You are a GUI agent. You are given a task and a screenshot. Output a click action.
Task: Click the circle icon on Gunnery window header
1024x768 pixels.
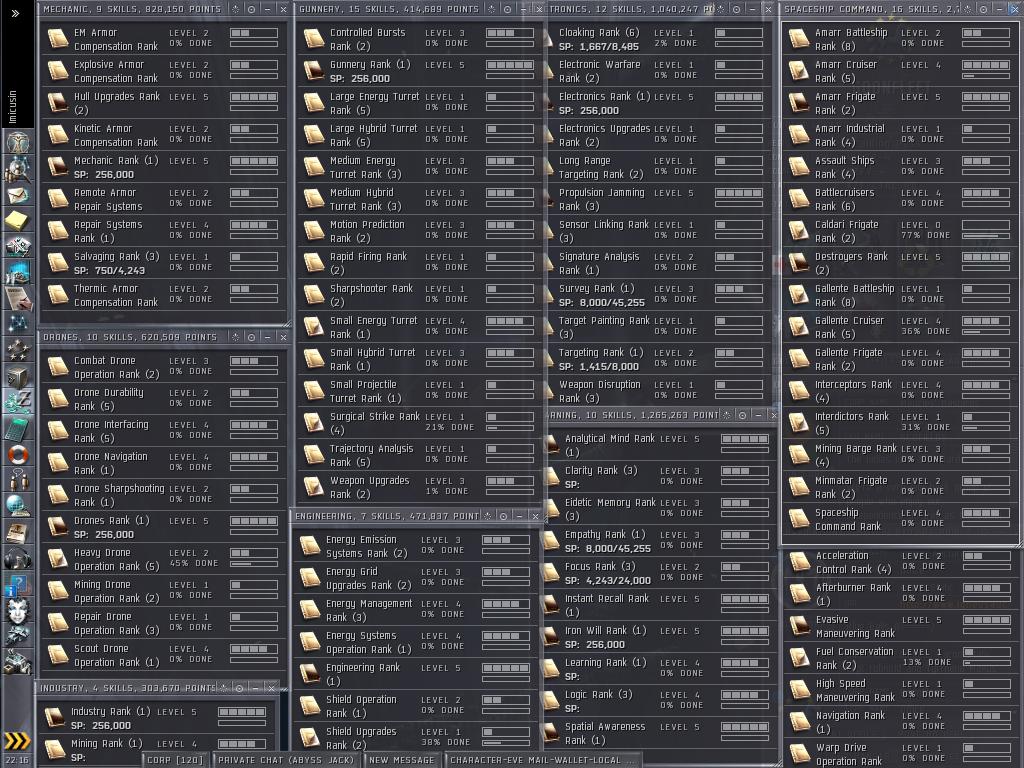pos(507,9)
